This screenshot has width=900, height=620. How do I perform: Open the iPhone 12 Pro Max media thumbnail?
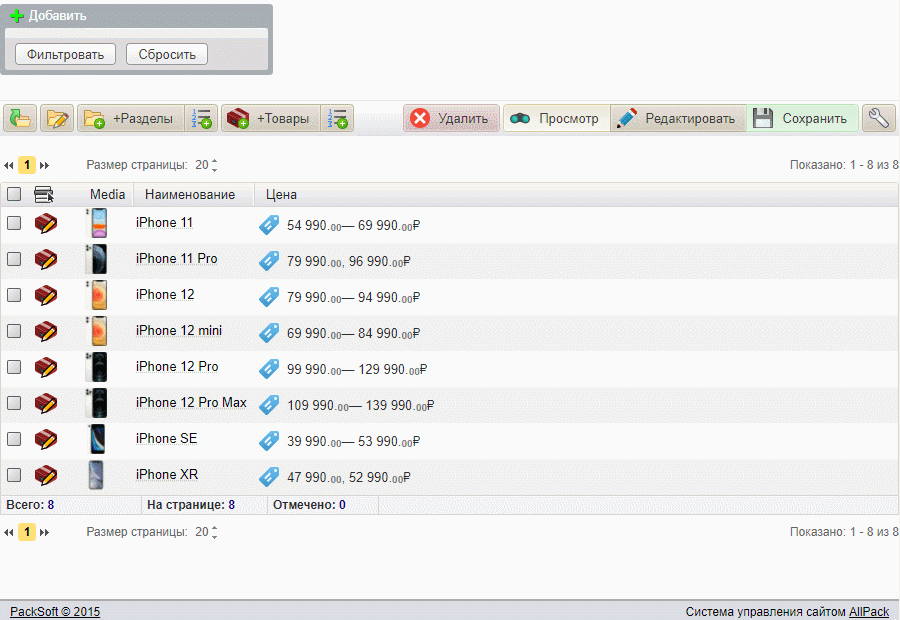pos(97,403)
